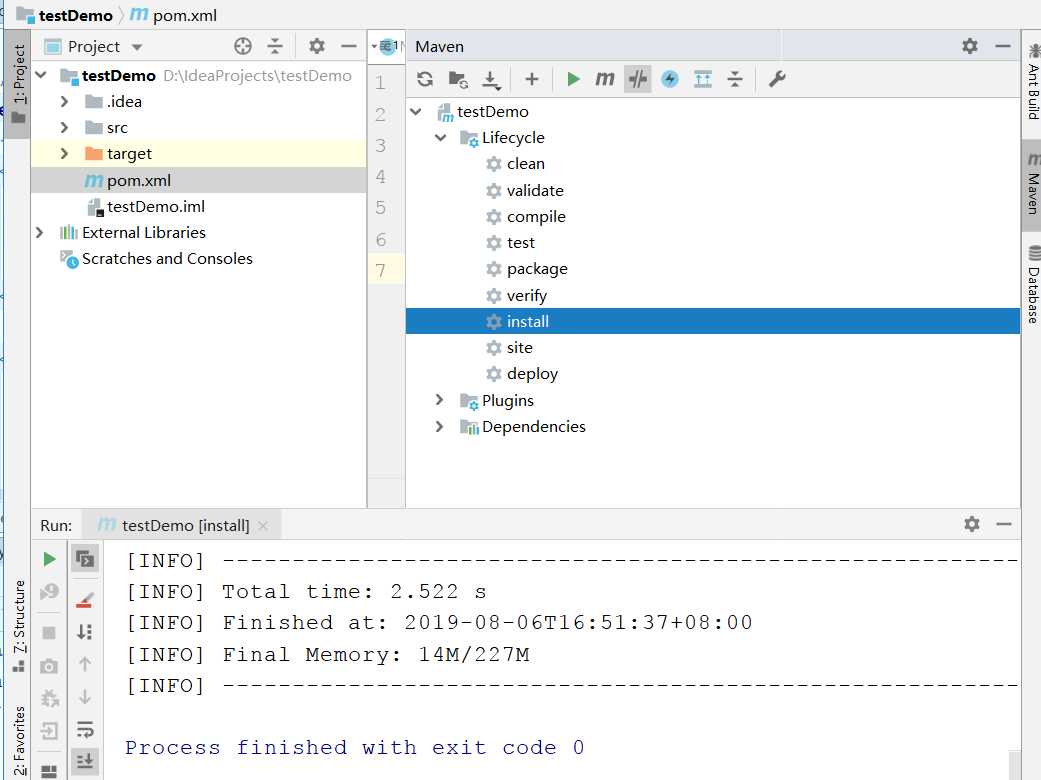Open Maven panel gear options
This screenshot has height=780, width=1041.
(x=970, y=46)
